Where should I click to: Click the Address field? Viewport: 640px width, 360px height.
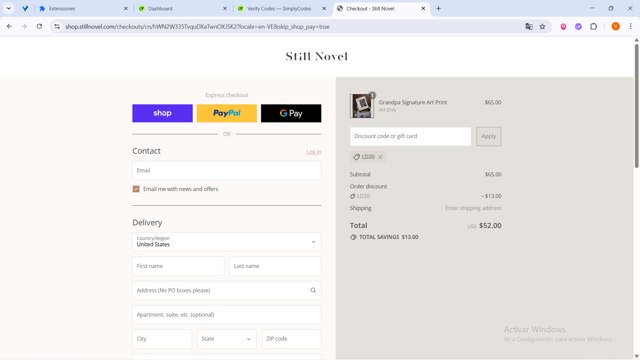[227, 290]
